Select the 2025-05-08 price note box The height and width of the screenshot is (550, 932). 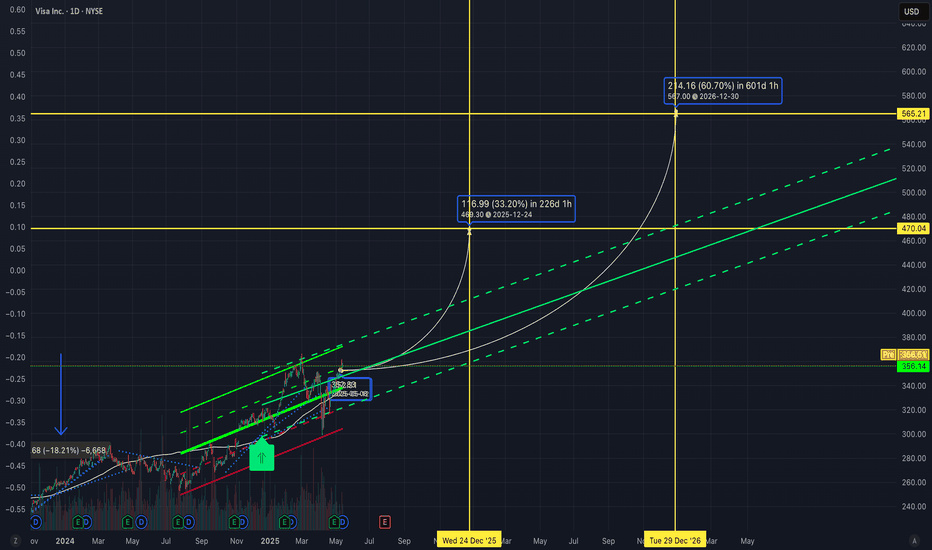click(350, 389)
